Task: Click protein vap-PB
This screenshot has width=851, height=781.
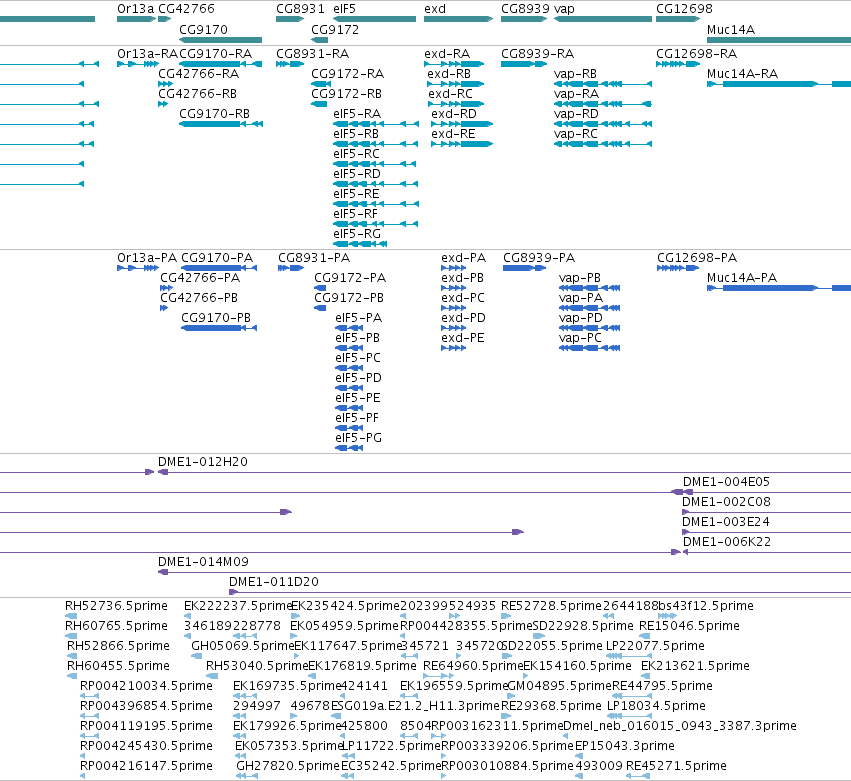Action: click(589, 288)
